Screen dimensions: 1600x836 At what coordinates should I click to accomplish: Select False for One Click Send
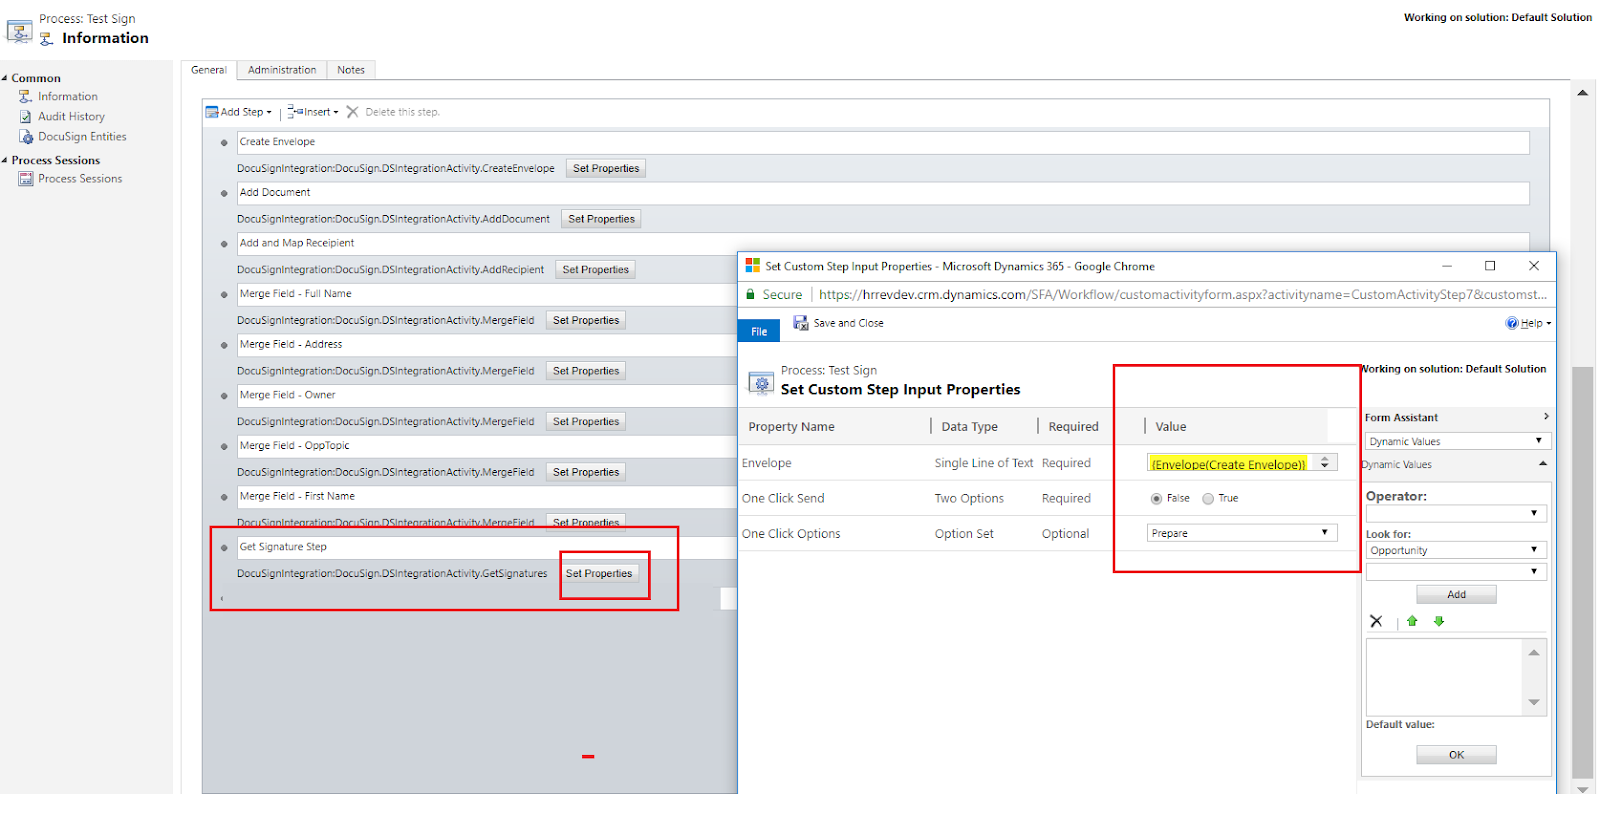coord(1156,498)
